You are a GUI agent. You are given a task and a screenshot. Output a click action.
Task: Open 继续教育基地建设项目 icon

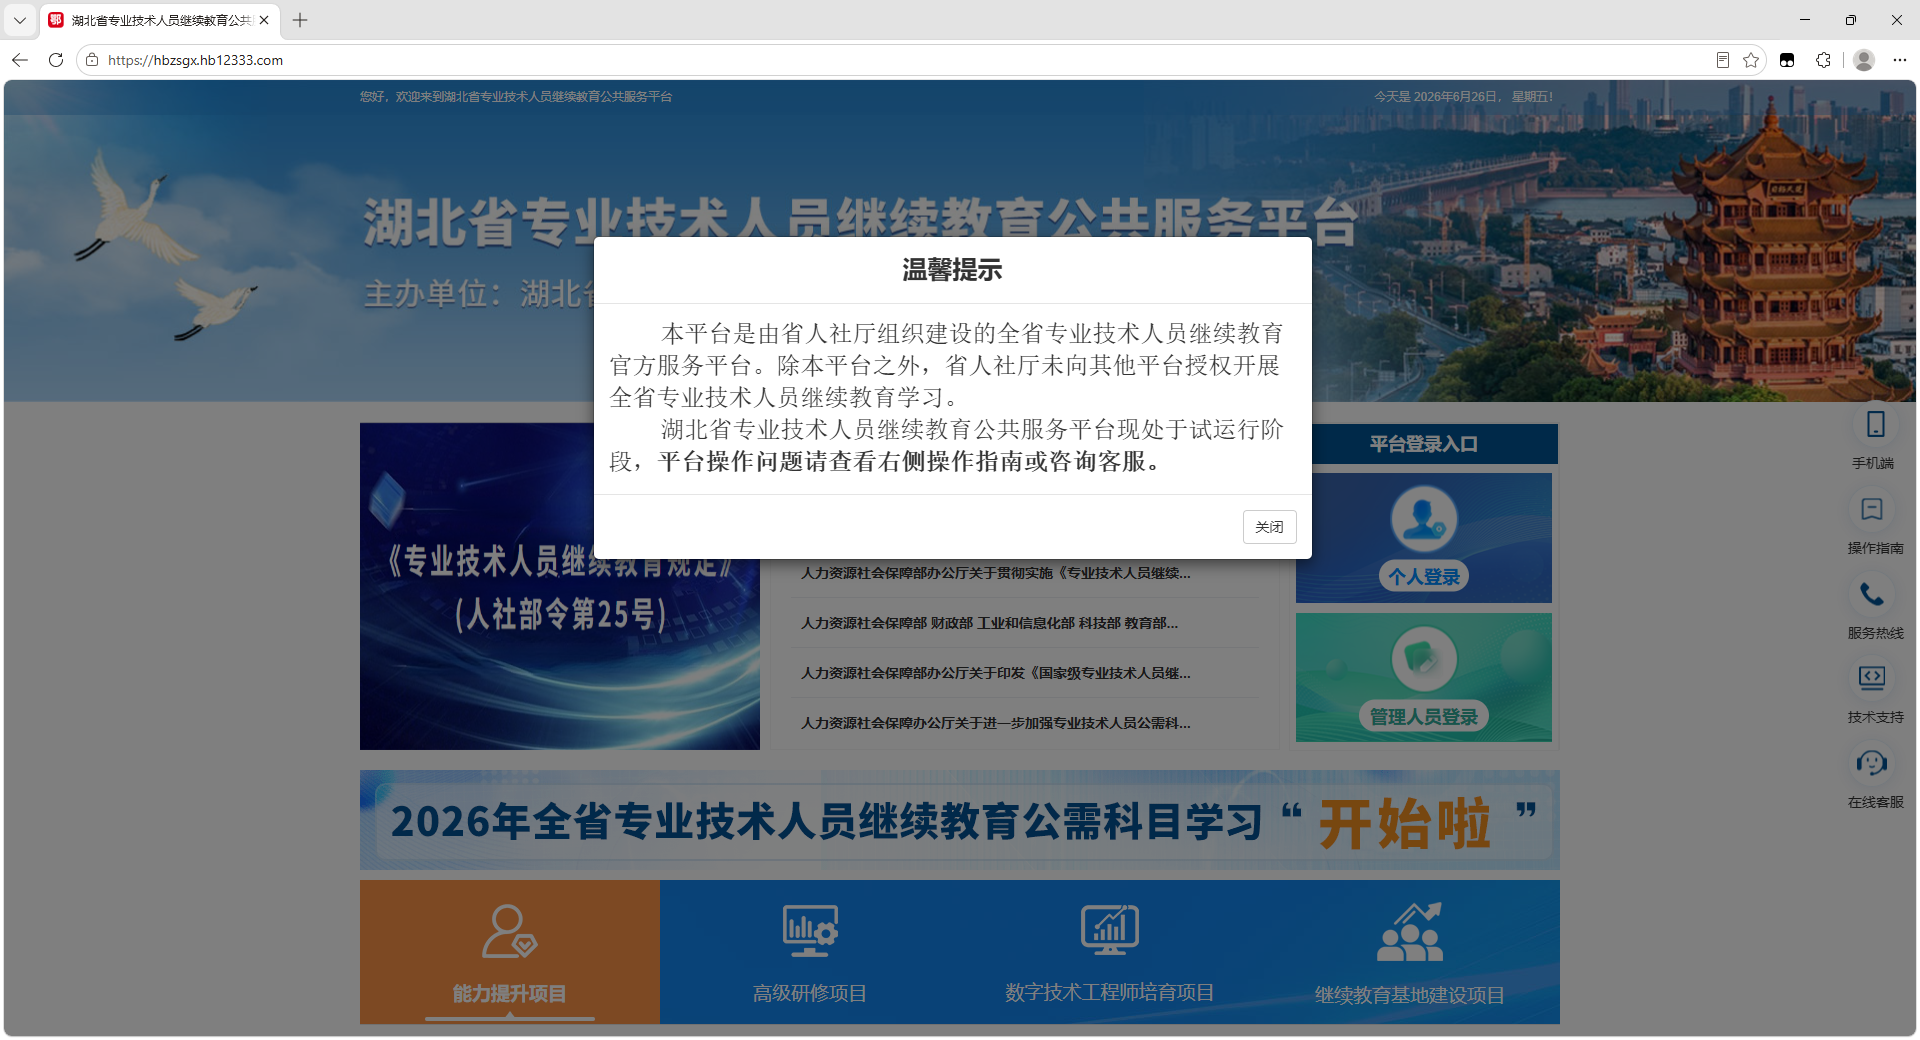coord(1410,932)
